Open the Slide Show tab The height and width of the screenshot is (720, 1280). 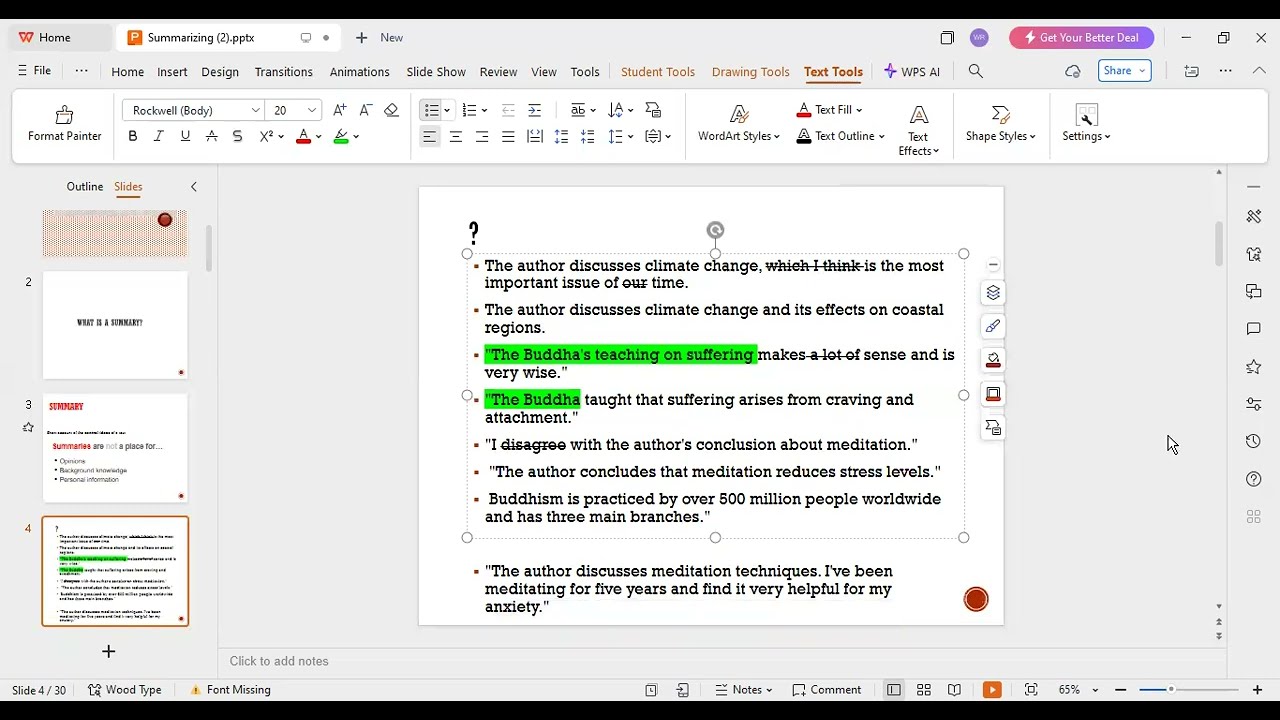(x=436, y=72)
